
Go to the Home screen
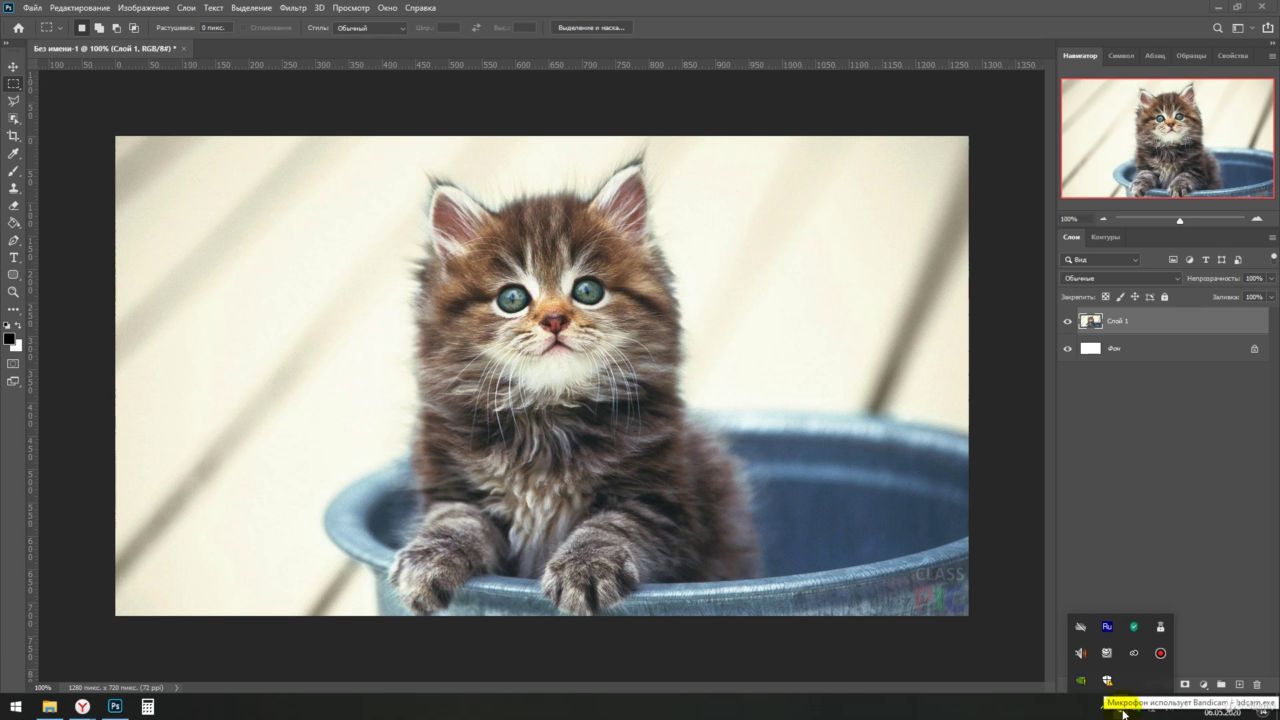(18, 28)
